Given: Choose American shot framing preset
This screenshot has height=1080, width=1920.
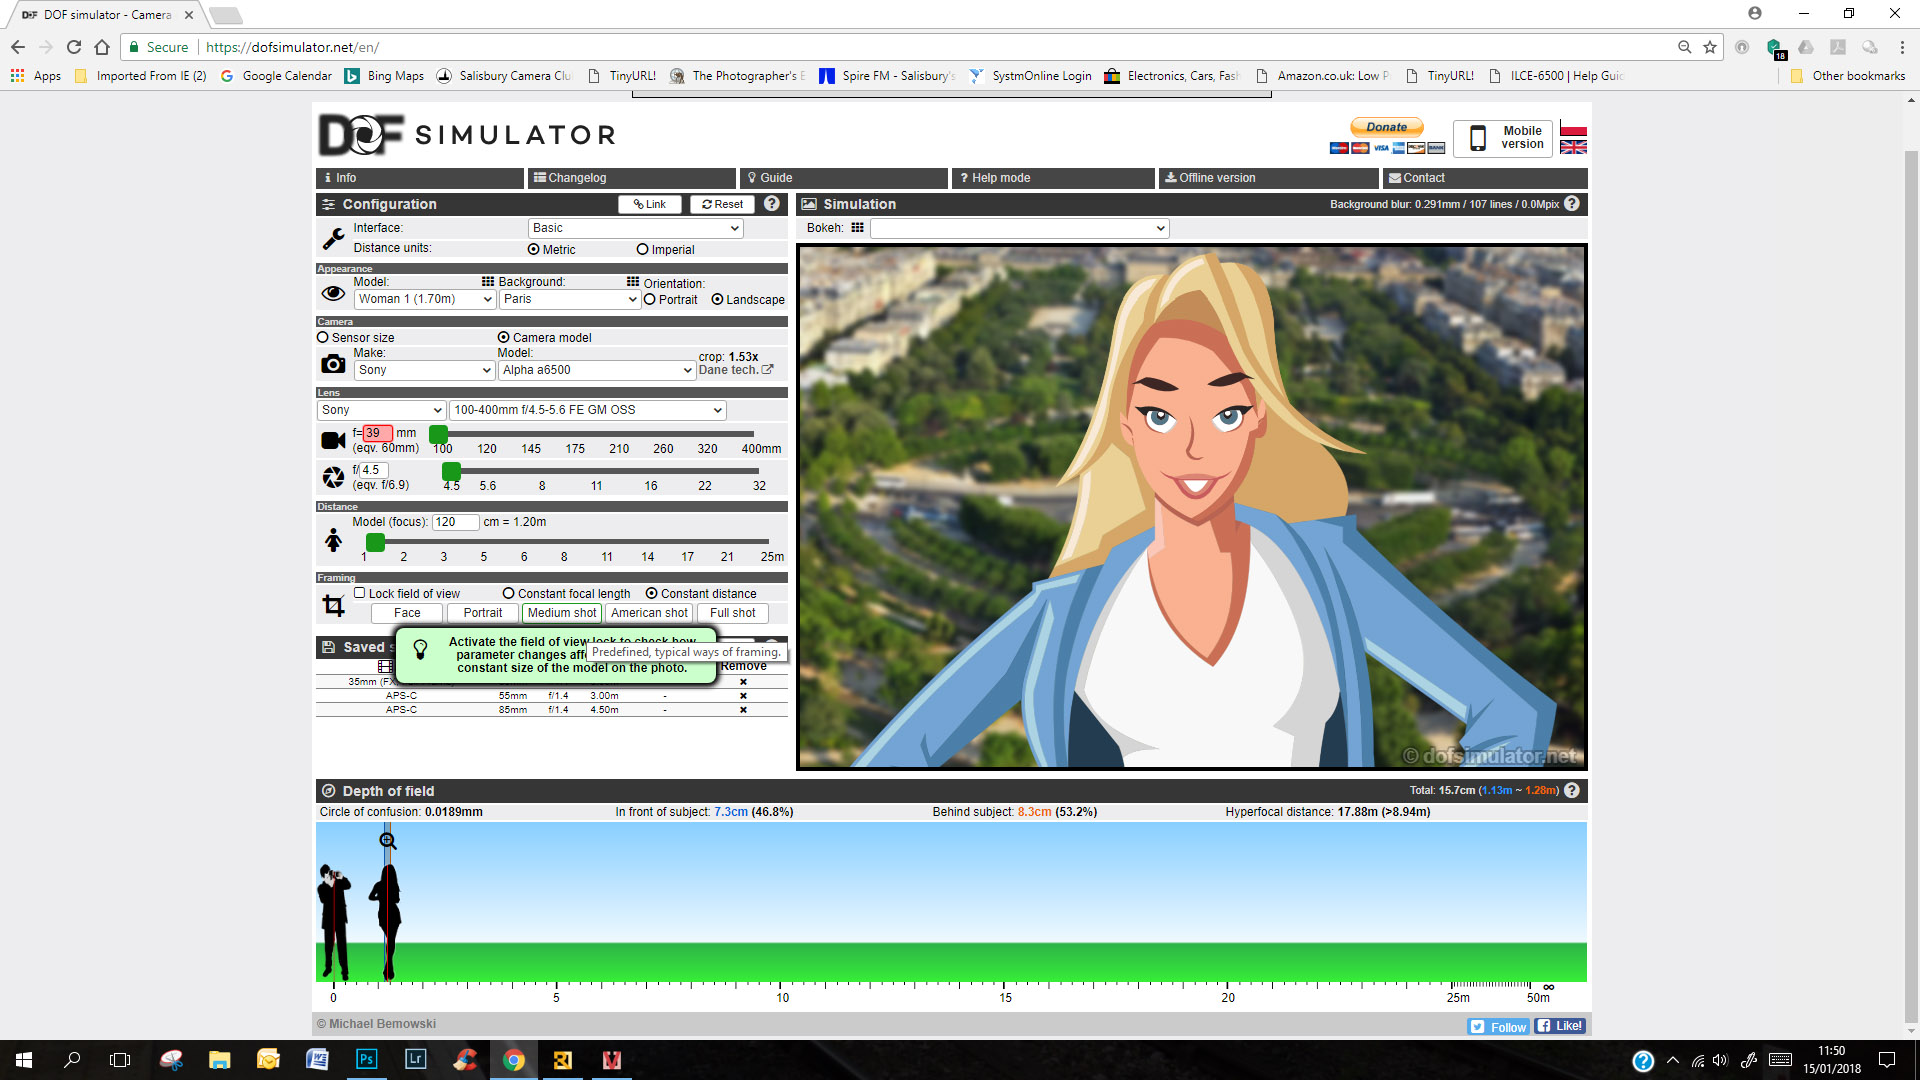Looking at the screenshot, I should click(x=649, y=613).
